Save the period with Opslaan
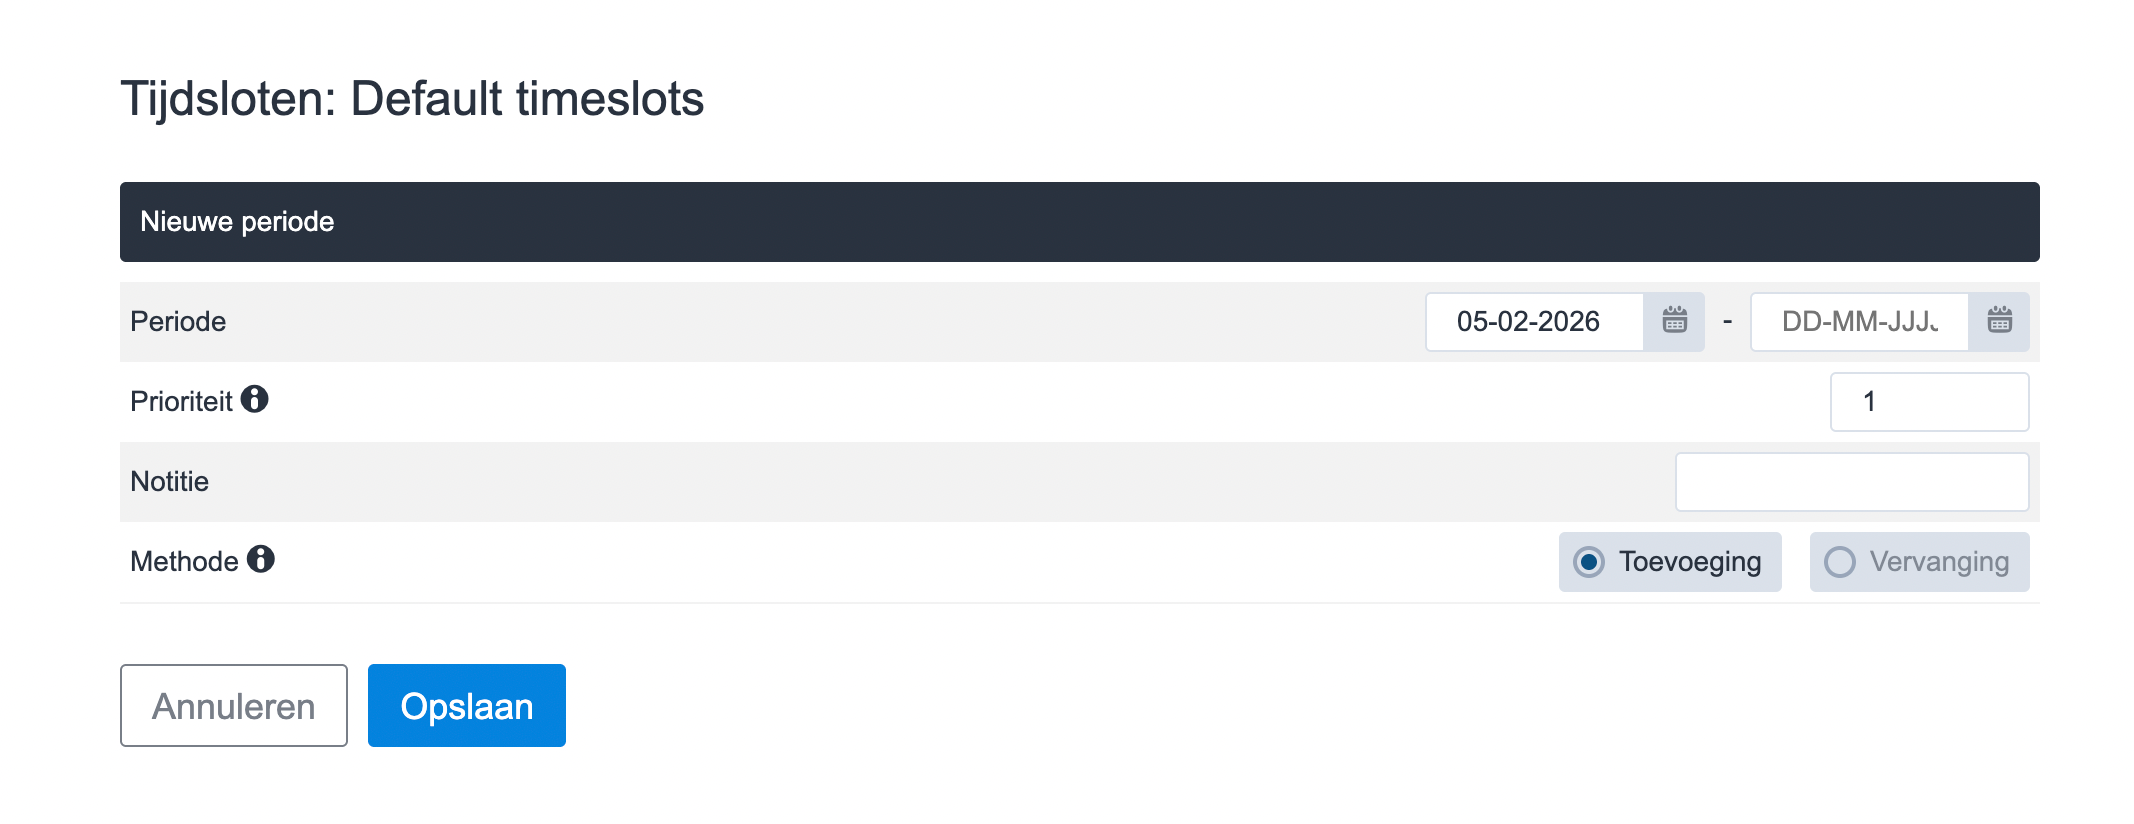 [x=467, y=706]
